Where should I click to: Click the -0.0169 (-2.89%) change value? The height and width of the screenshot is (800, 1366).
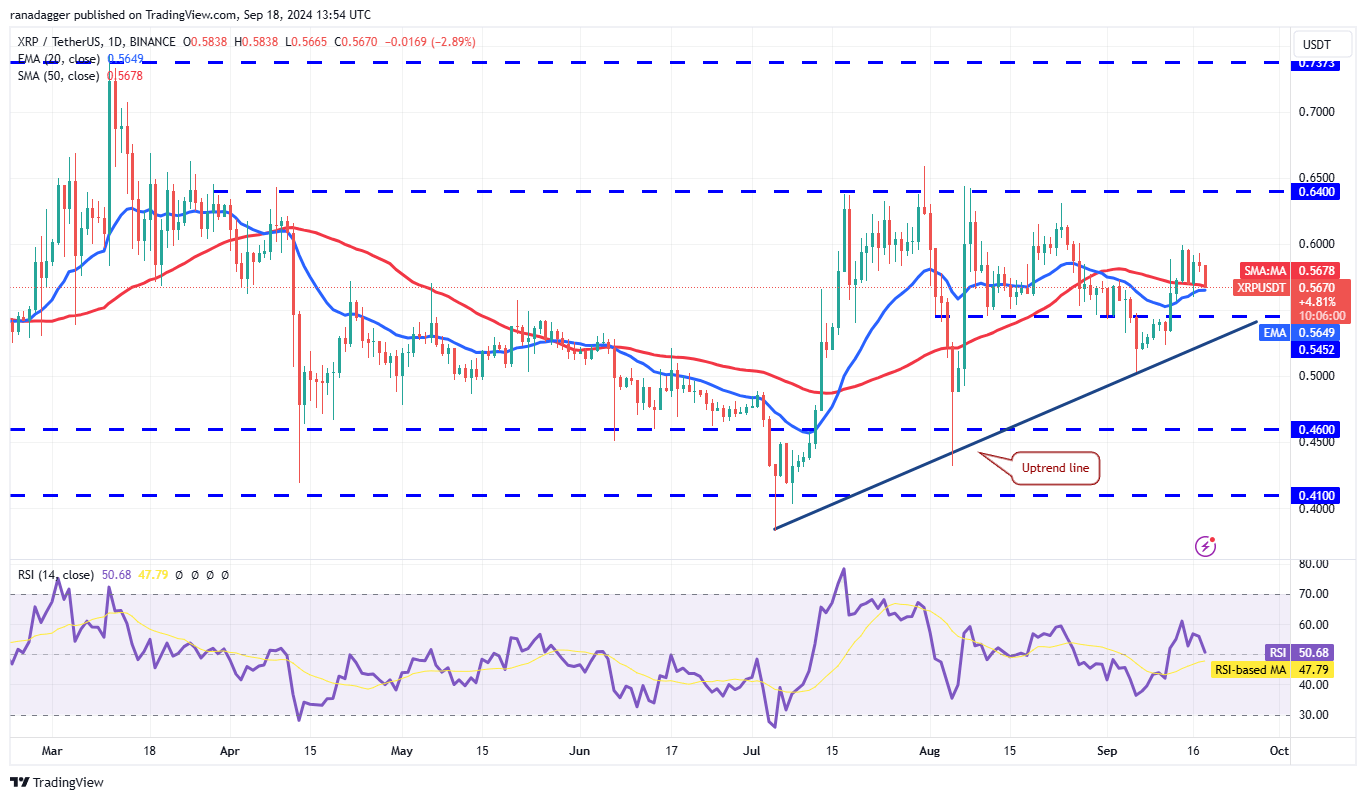click(x=431, y=42)
